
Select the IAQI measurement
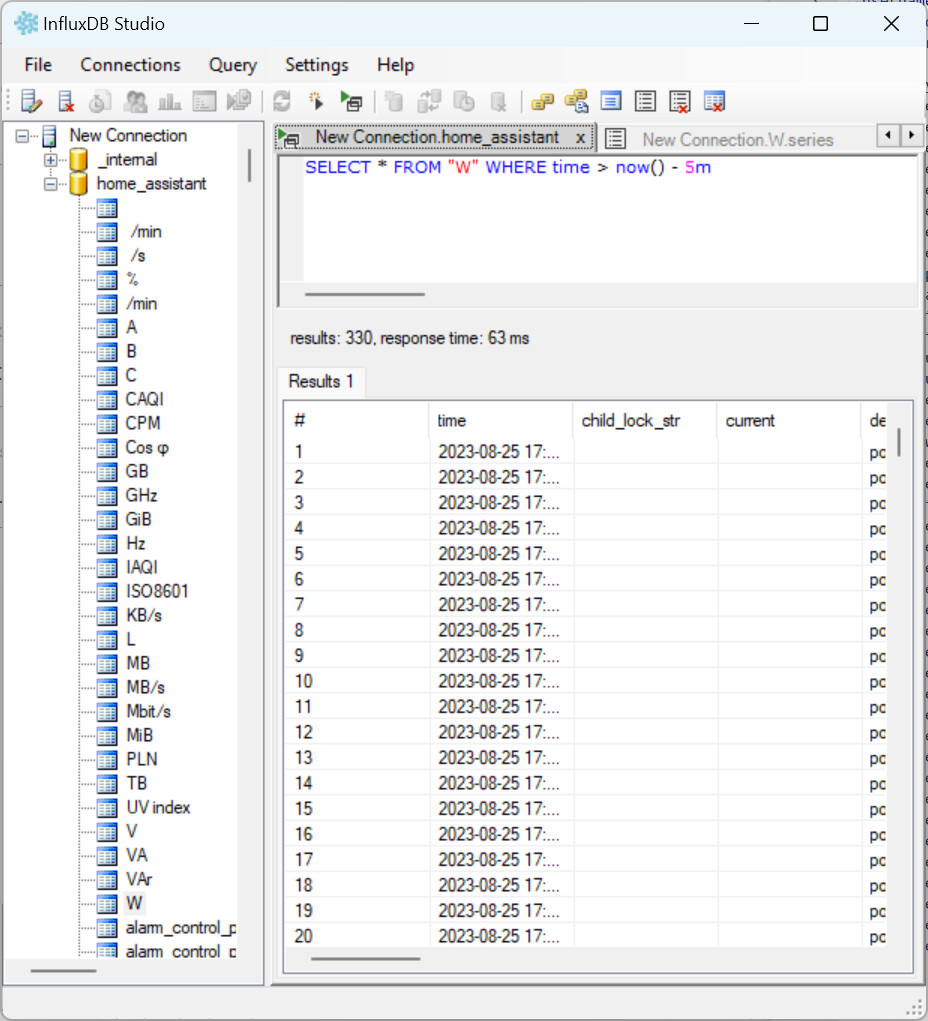(142, 567)
